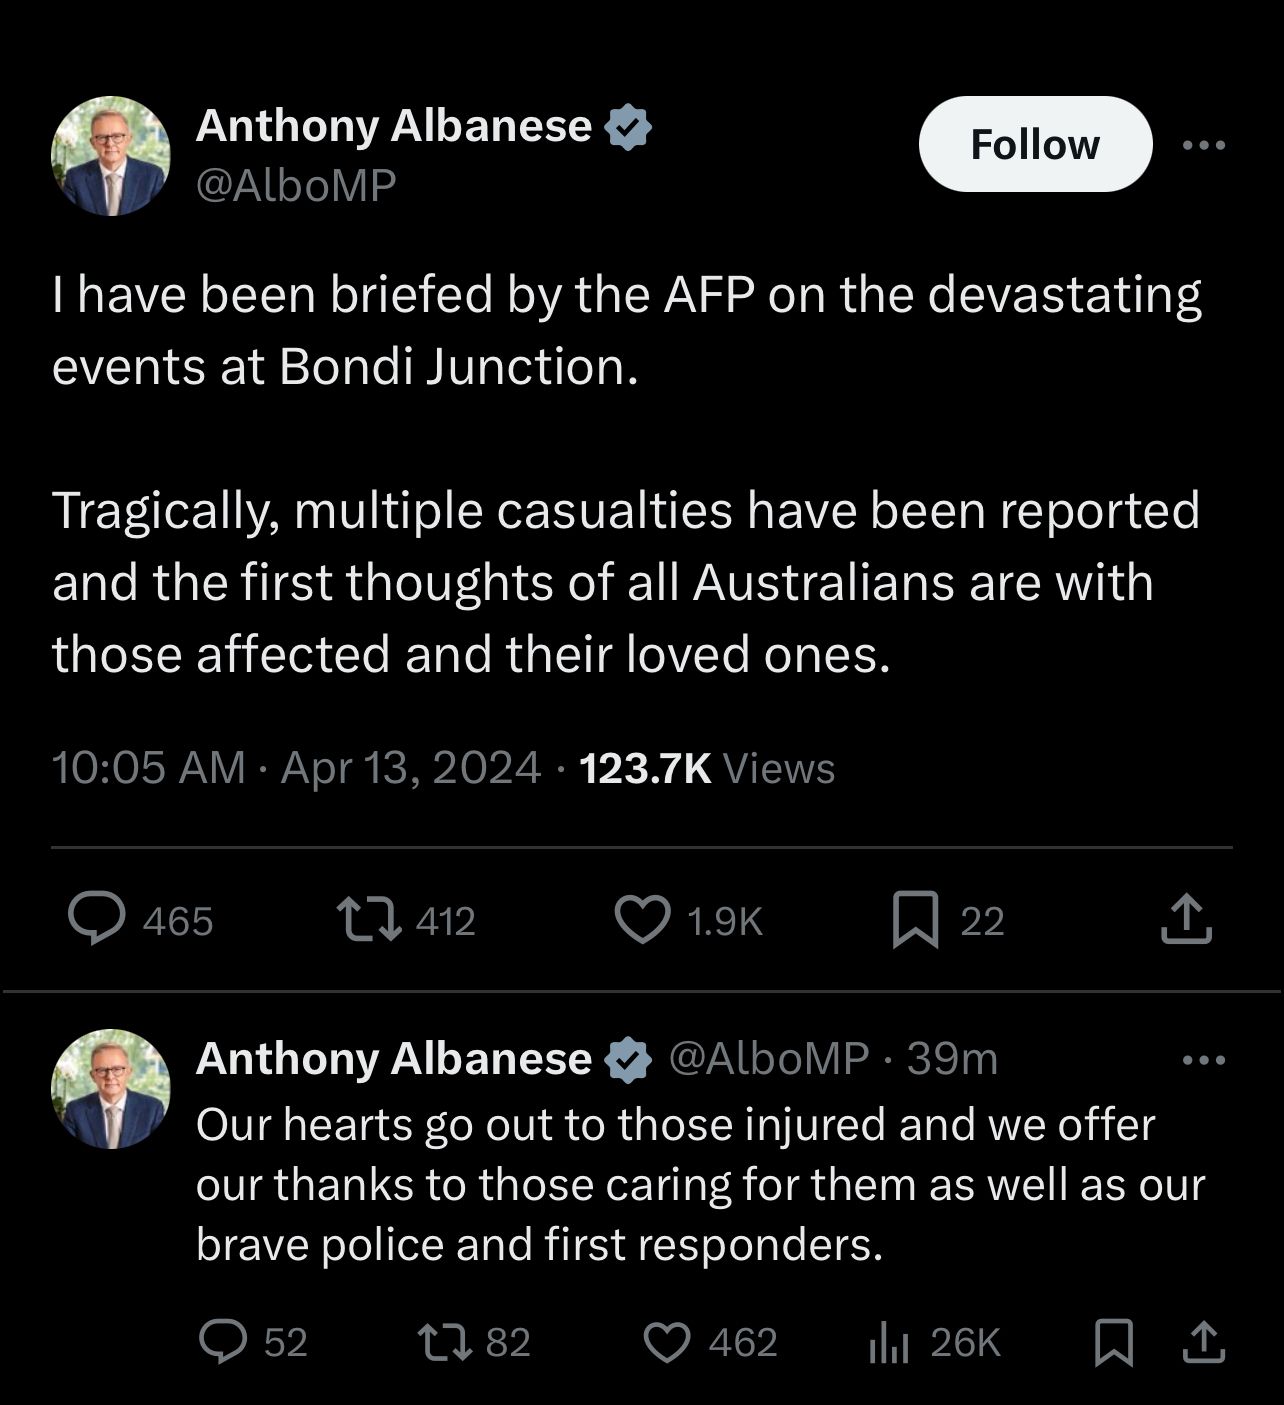Viewport: 1284px width, 1405px height.
Task: View analytics showing 26K views
Action: [889, 1342]
